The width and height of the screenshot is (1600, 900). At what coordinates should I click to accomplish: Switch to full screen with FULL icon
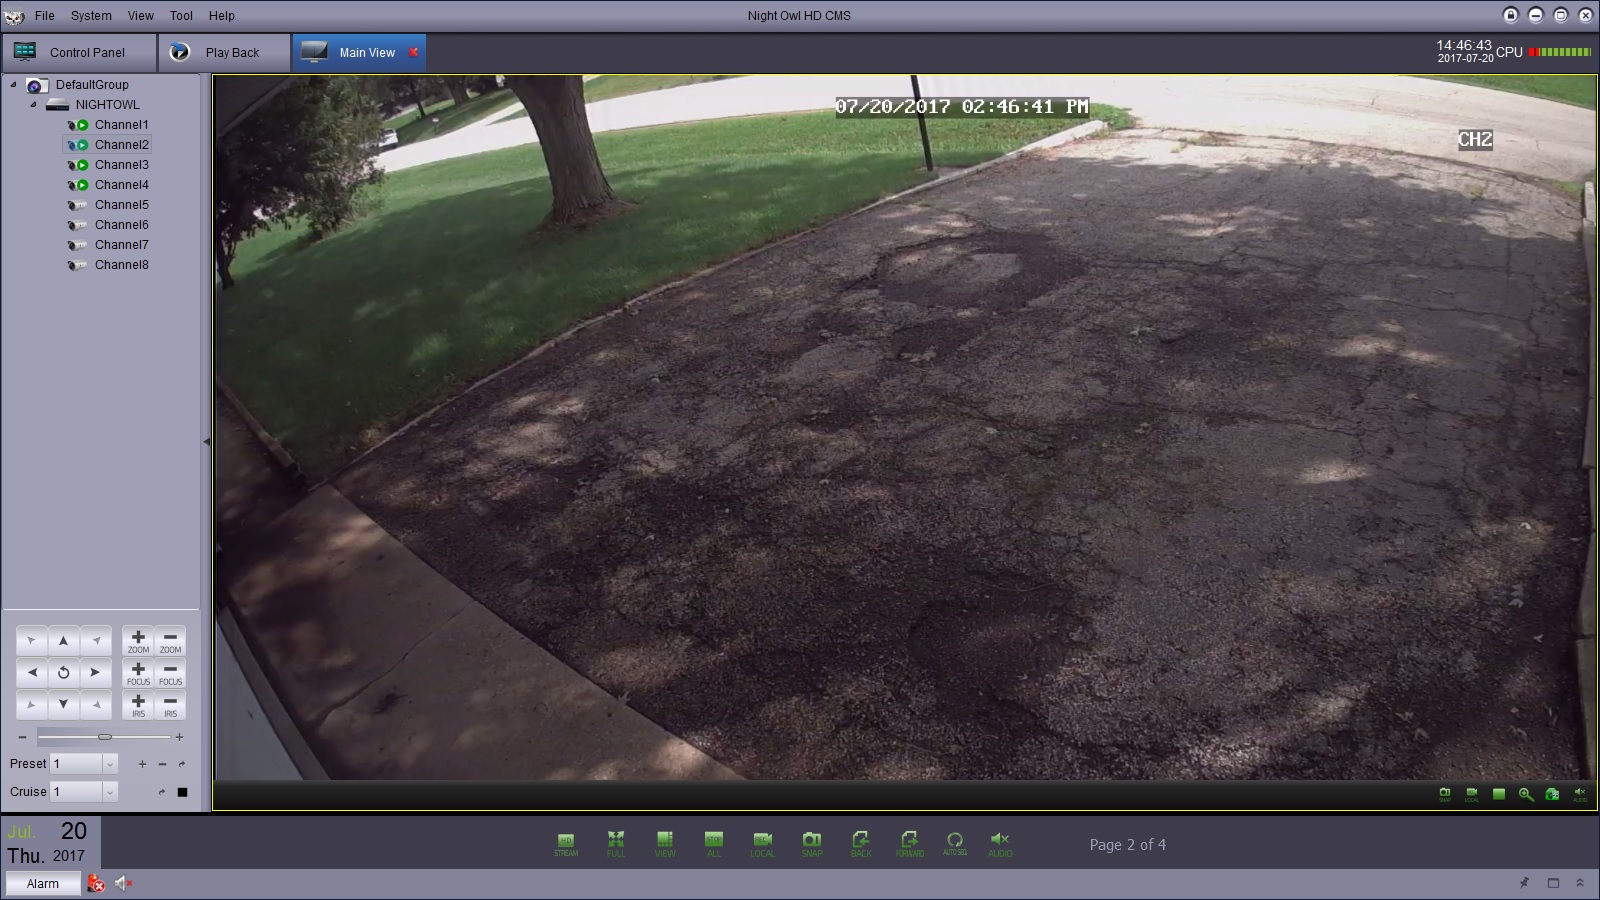616,843
